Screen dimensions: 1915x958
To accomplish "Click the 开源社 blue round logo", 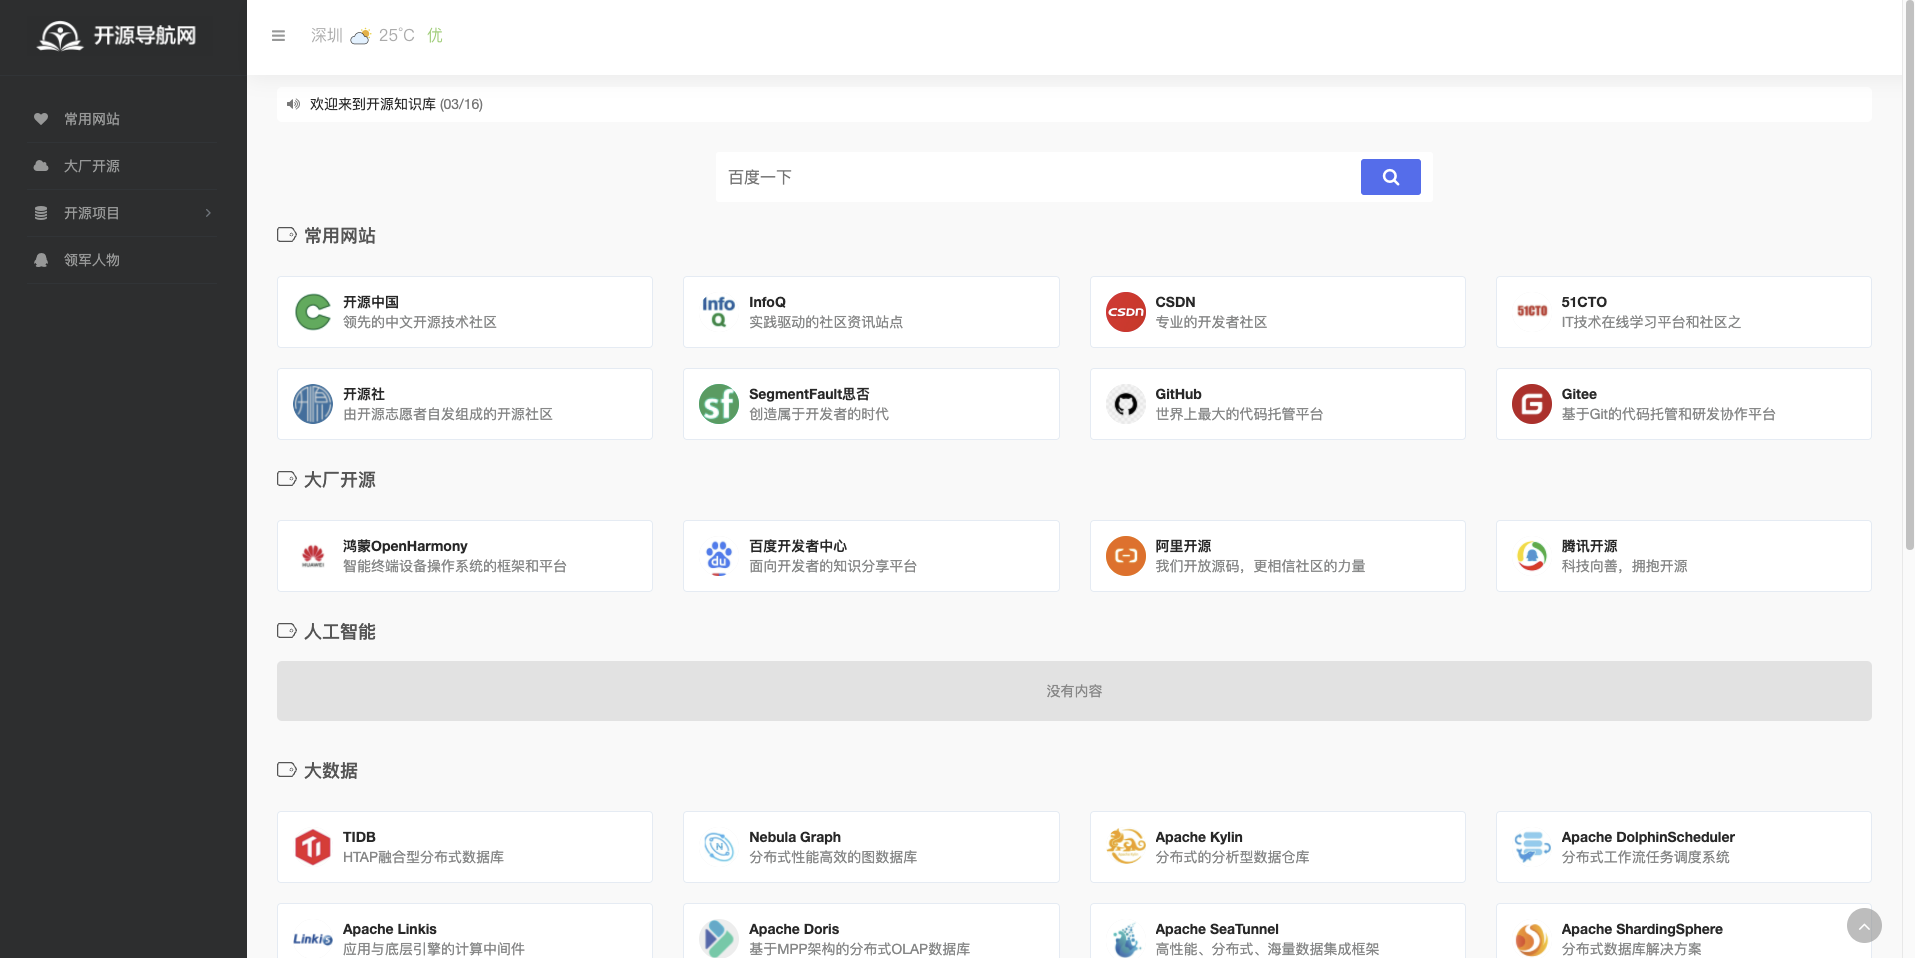I will [x=313, y=404].
